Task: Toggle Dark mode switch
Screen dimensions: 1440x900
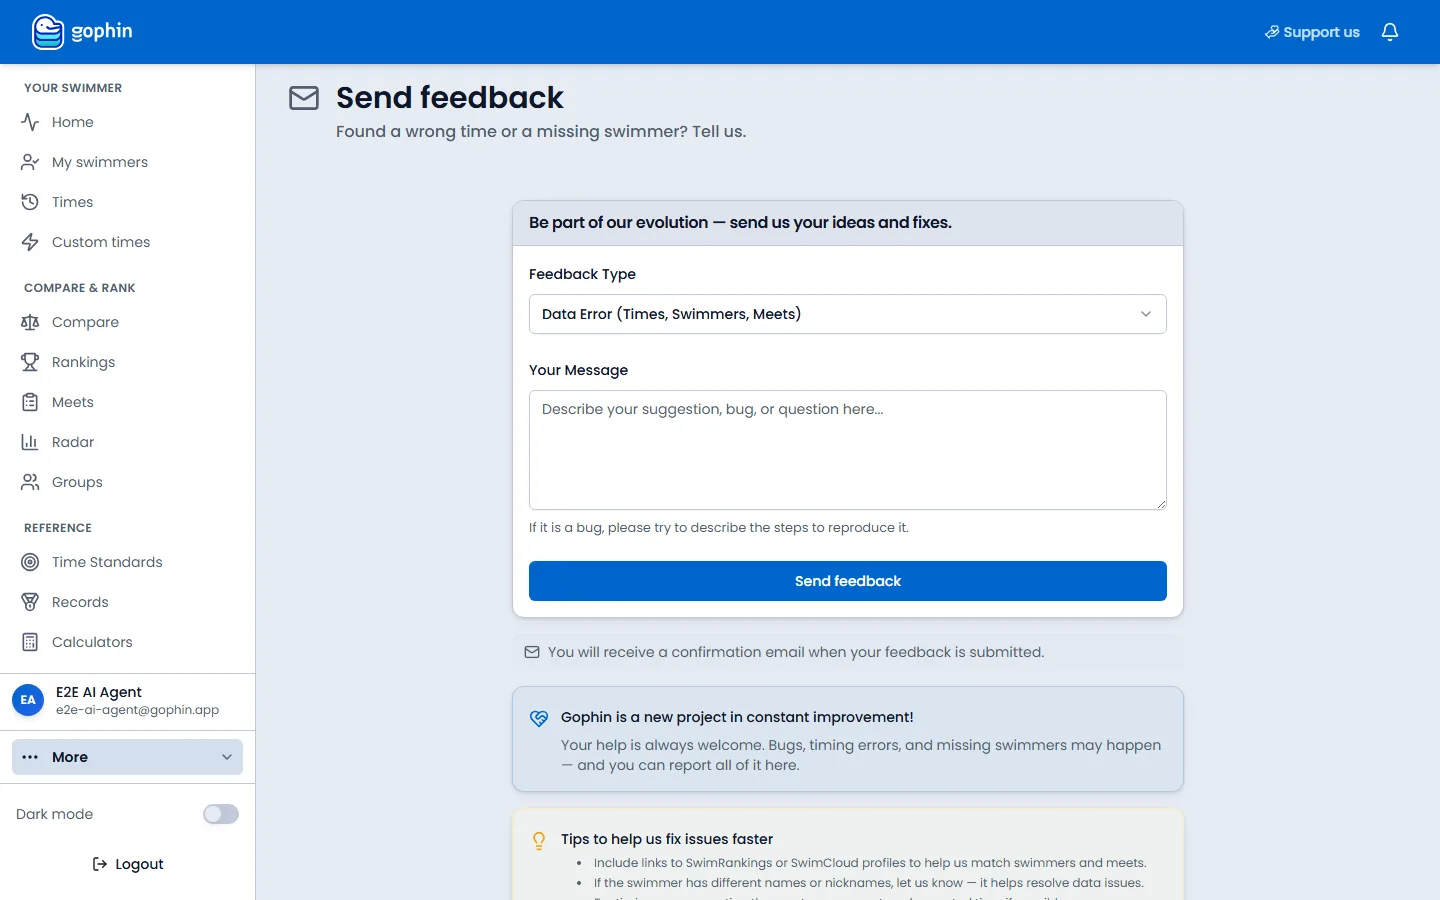Action: pos(221,814)
